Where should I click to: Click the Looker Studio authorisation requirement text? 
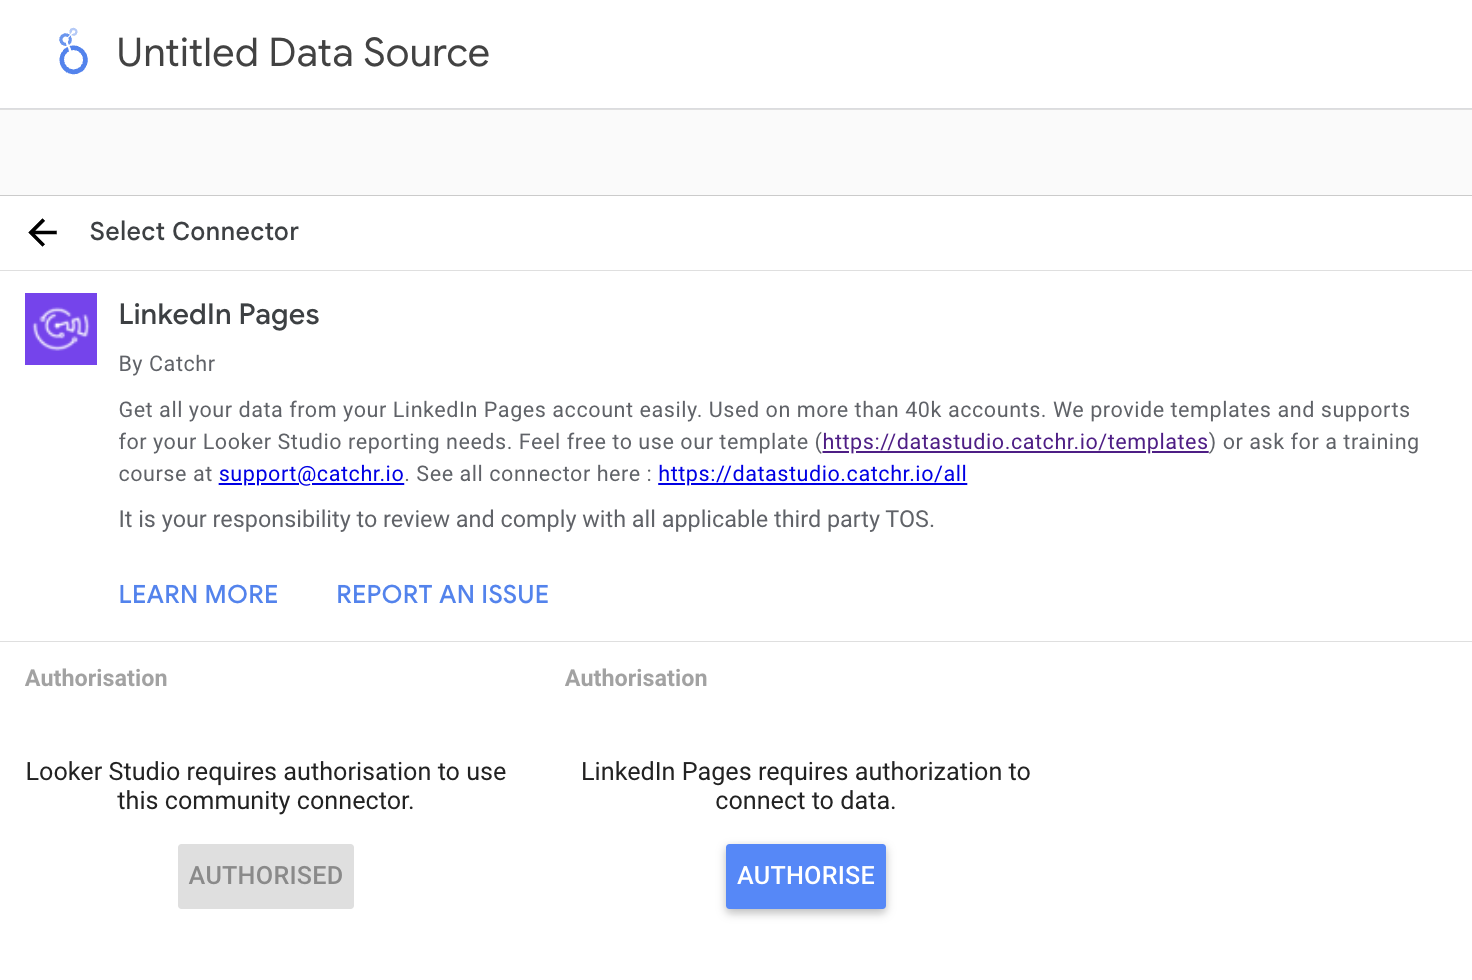pos(265,786)
